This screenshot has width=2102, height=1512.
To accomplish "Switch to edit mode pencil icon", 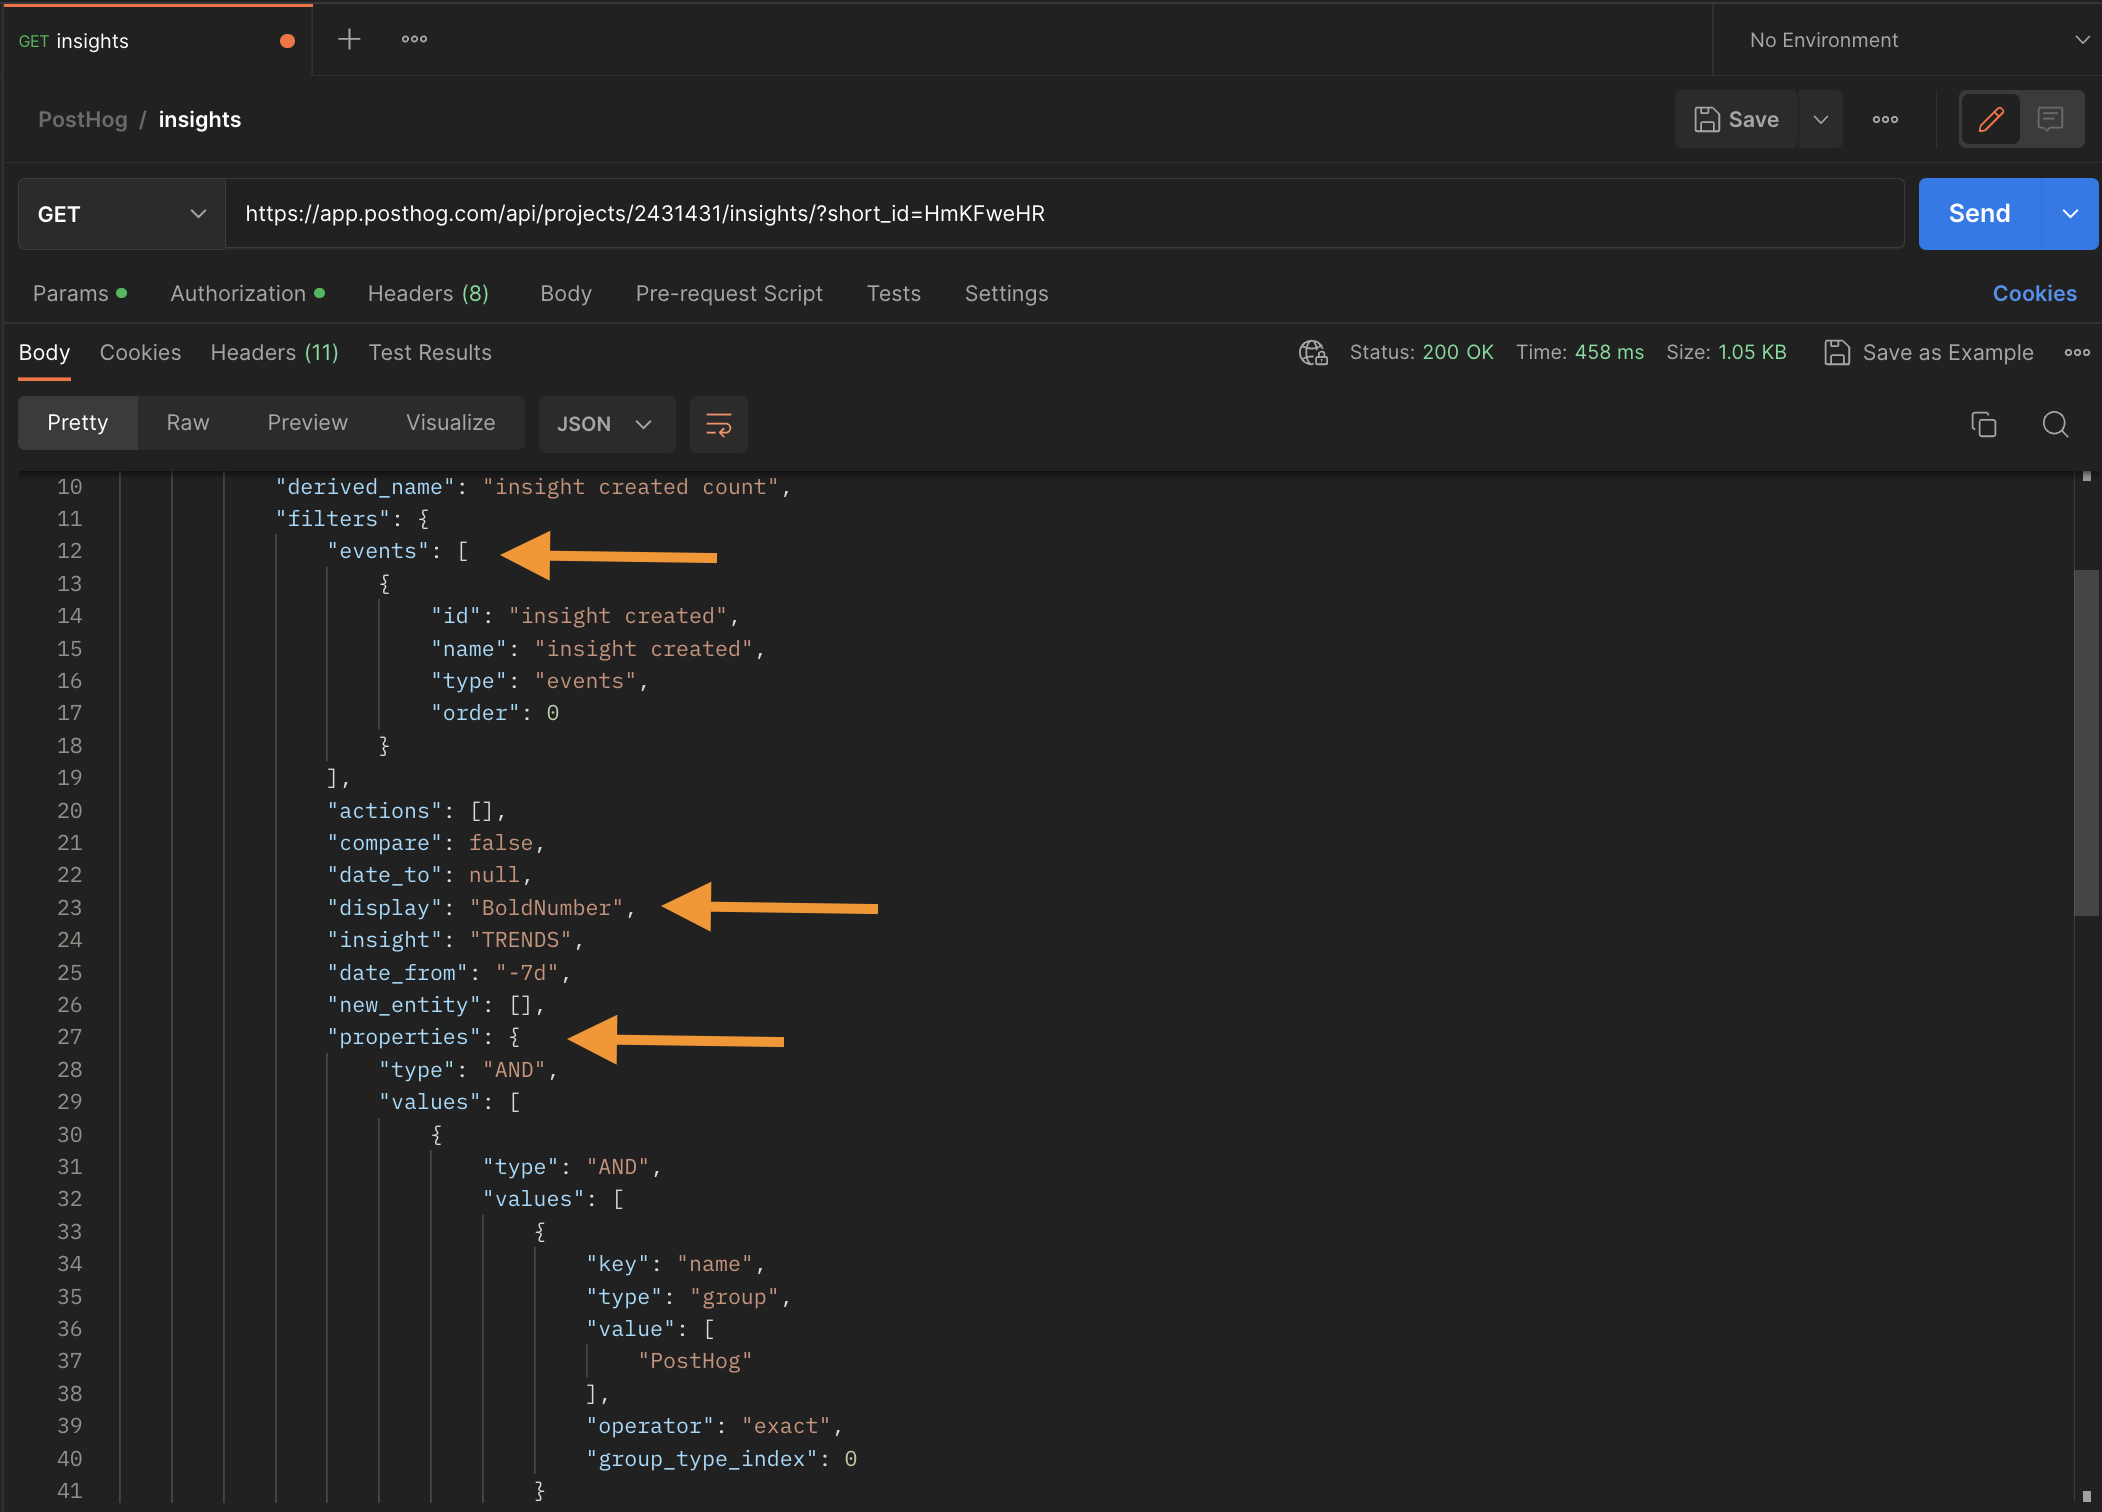I will (1990, 120).
